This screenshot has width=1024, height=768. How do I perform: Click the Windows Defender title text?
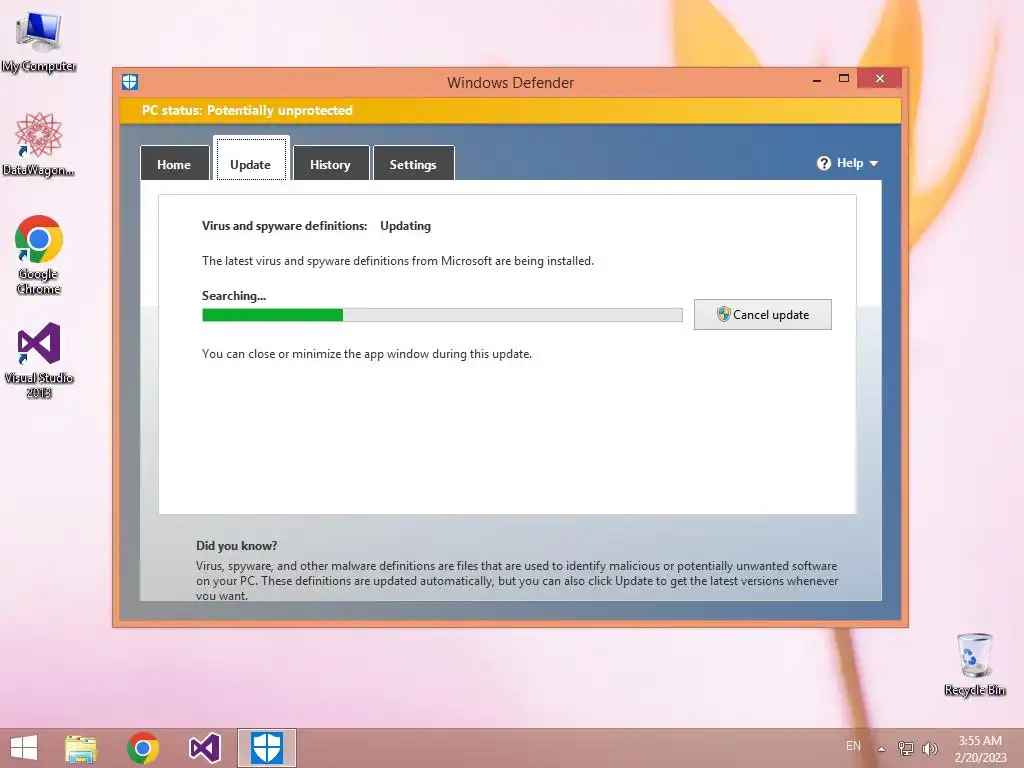pyautogui.click(x=511, y=83)
